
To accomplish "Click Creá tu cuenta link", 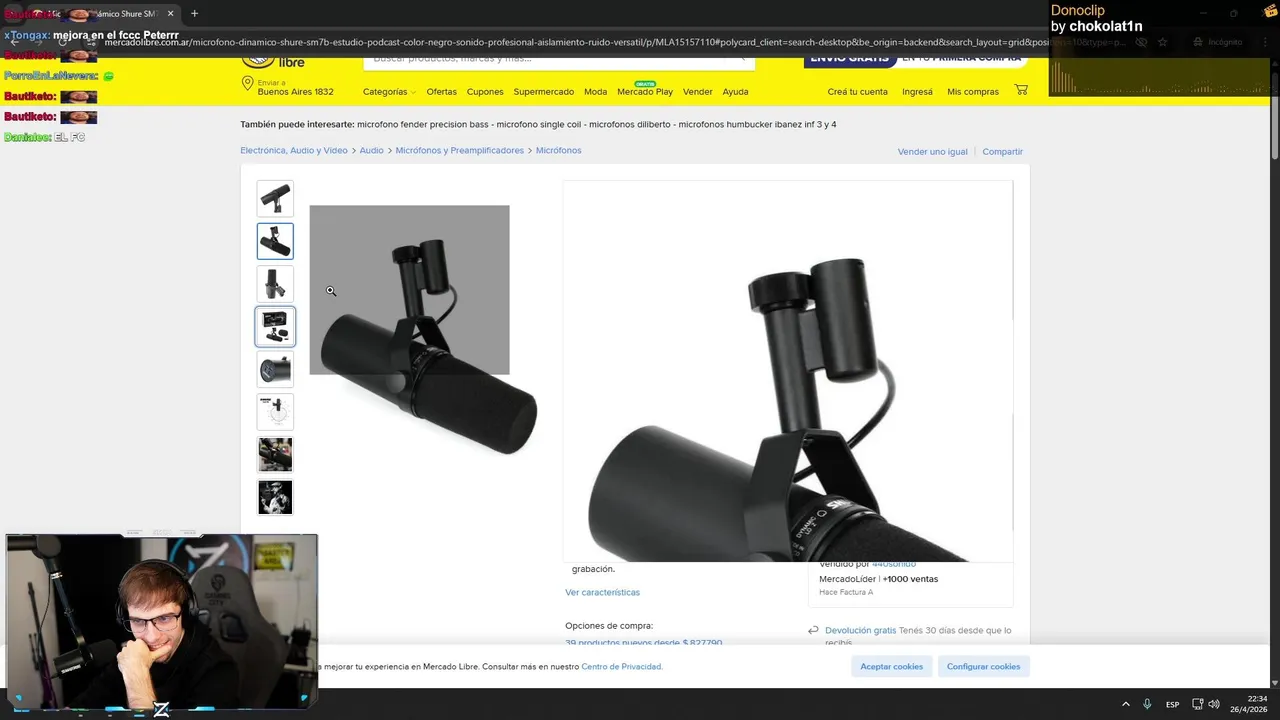I will click(857, 91).
